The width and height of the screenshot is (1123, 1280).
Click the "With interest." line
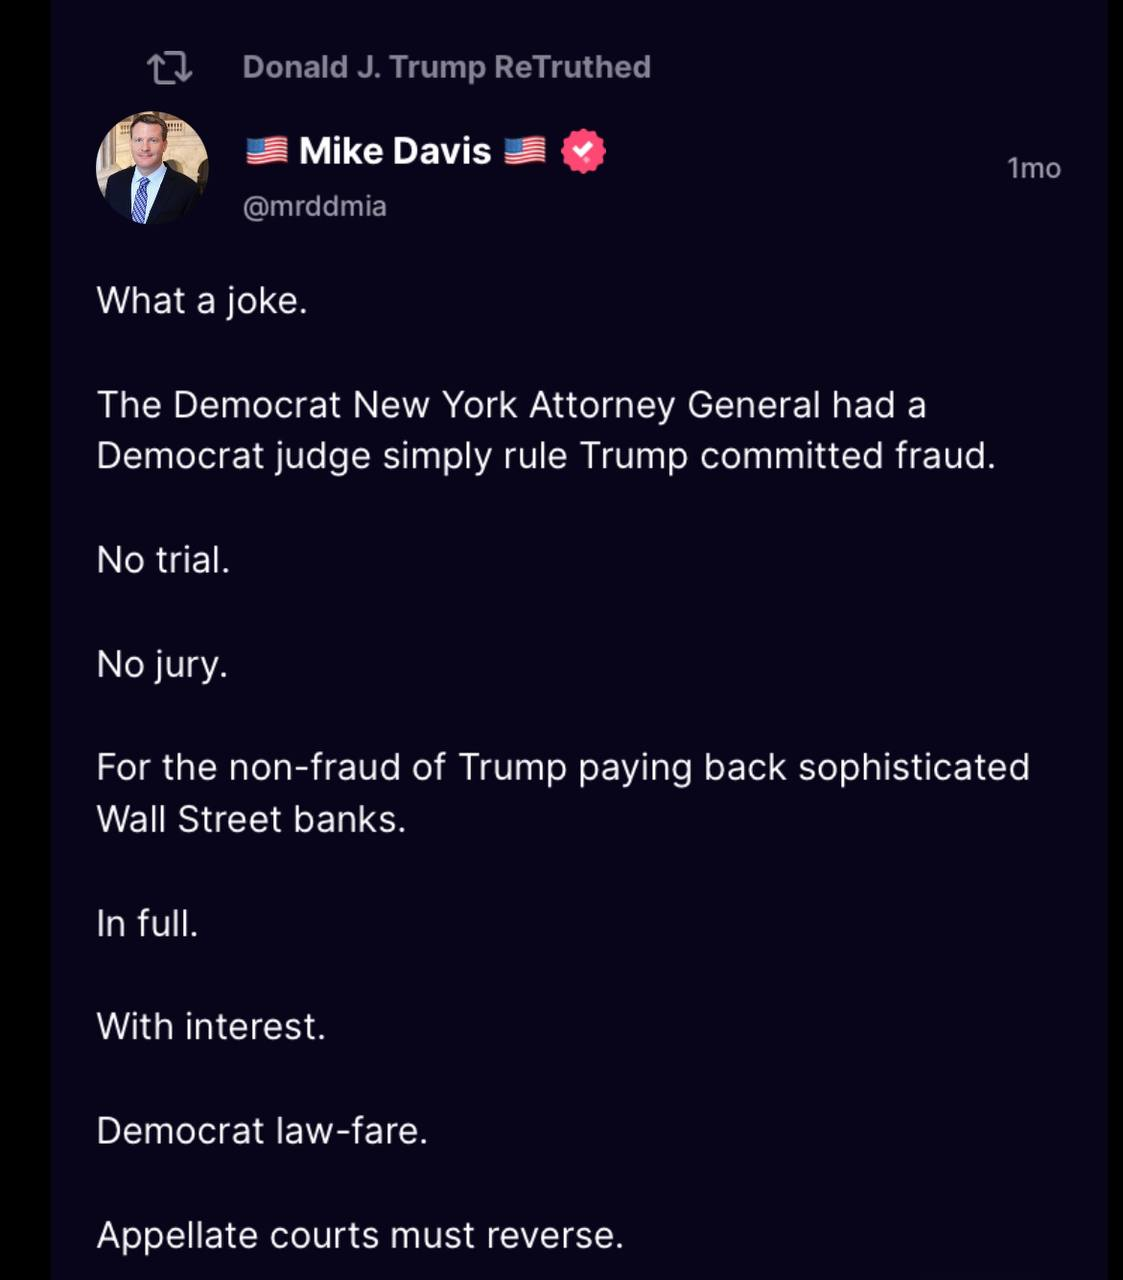[x=211, y=1027]
